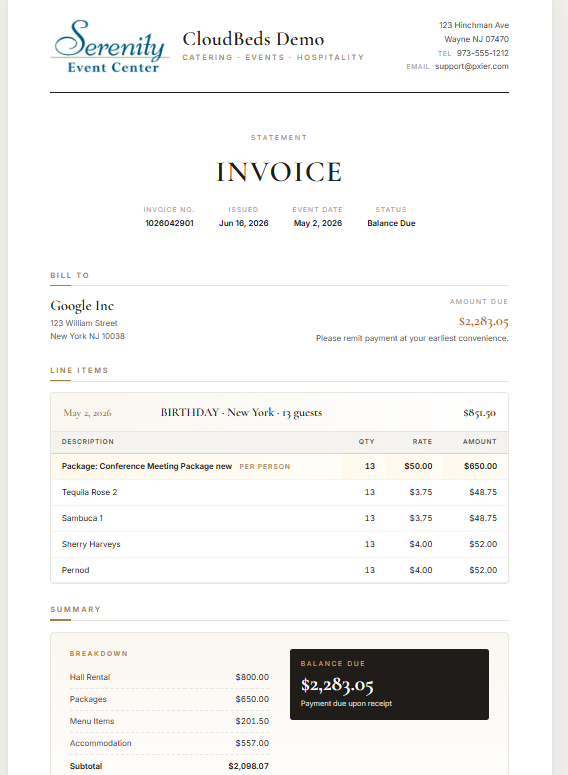Image resolution: width=568 pixels, height=775 pixels.
Task: Click the Sherry Harveys item
Action: pyautogui.click(x=91, y=544)
